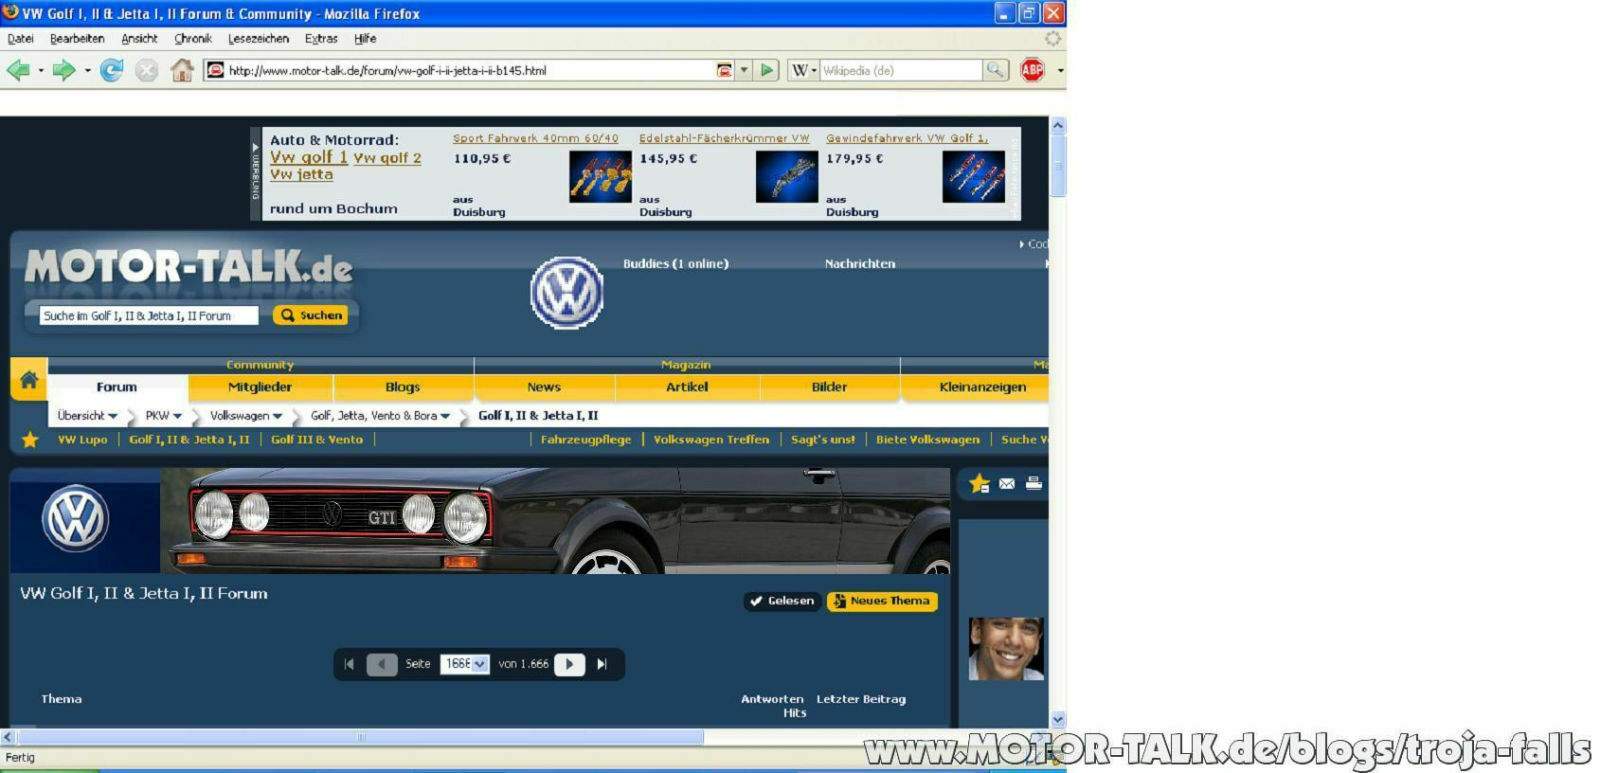Click the green Go arrow beside URL bar

pos(767,70)
